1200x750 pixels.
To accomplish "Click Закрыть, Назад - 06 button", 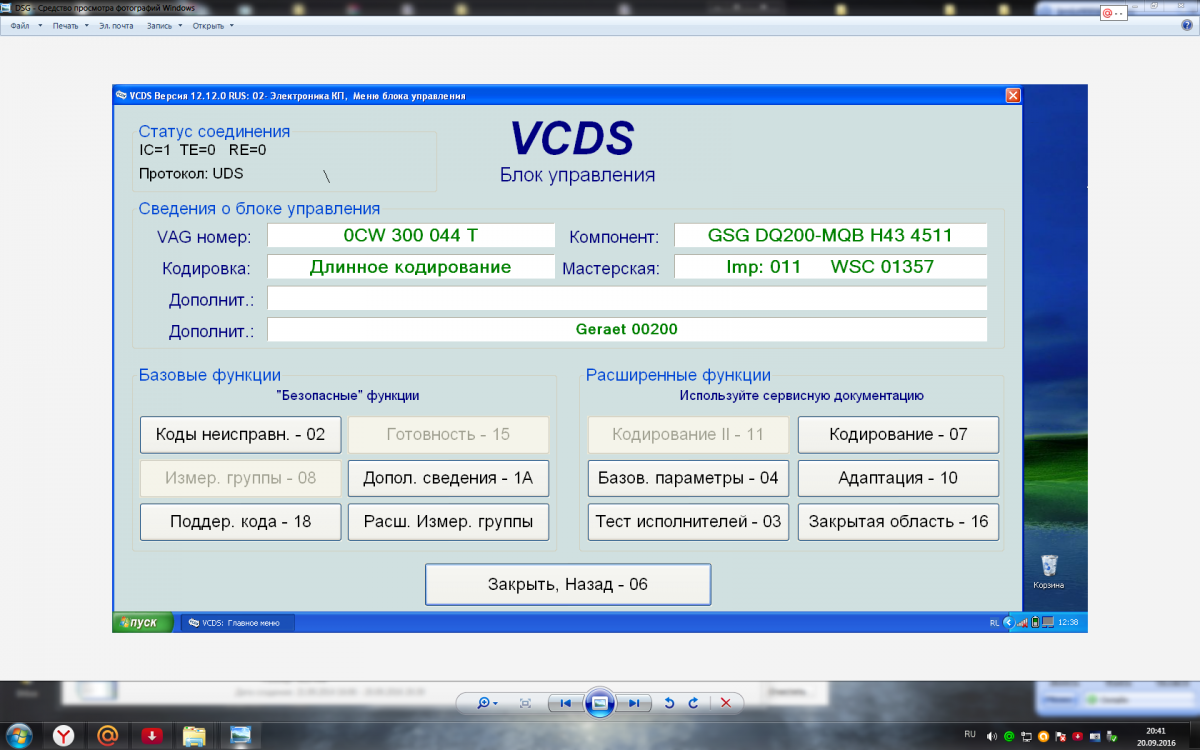I will tap(568, 584).
